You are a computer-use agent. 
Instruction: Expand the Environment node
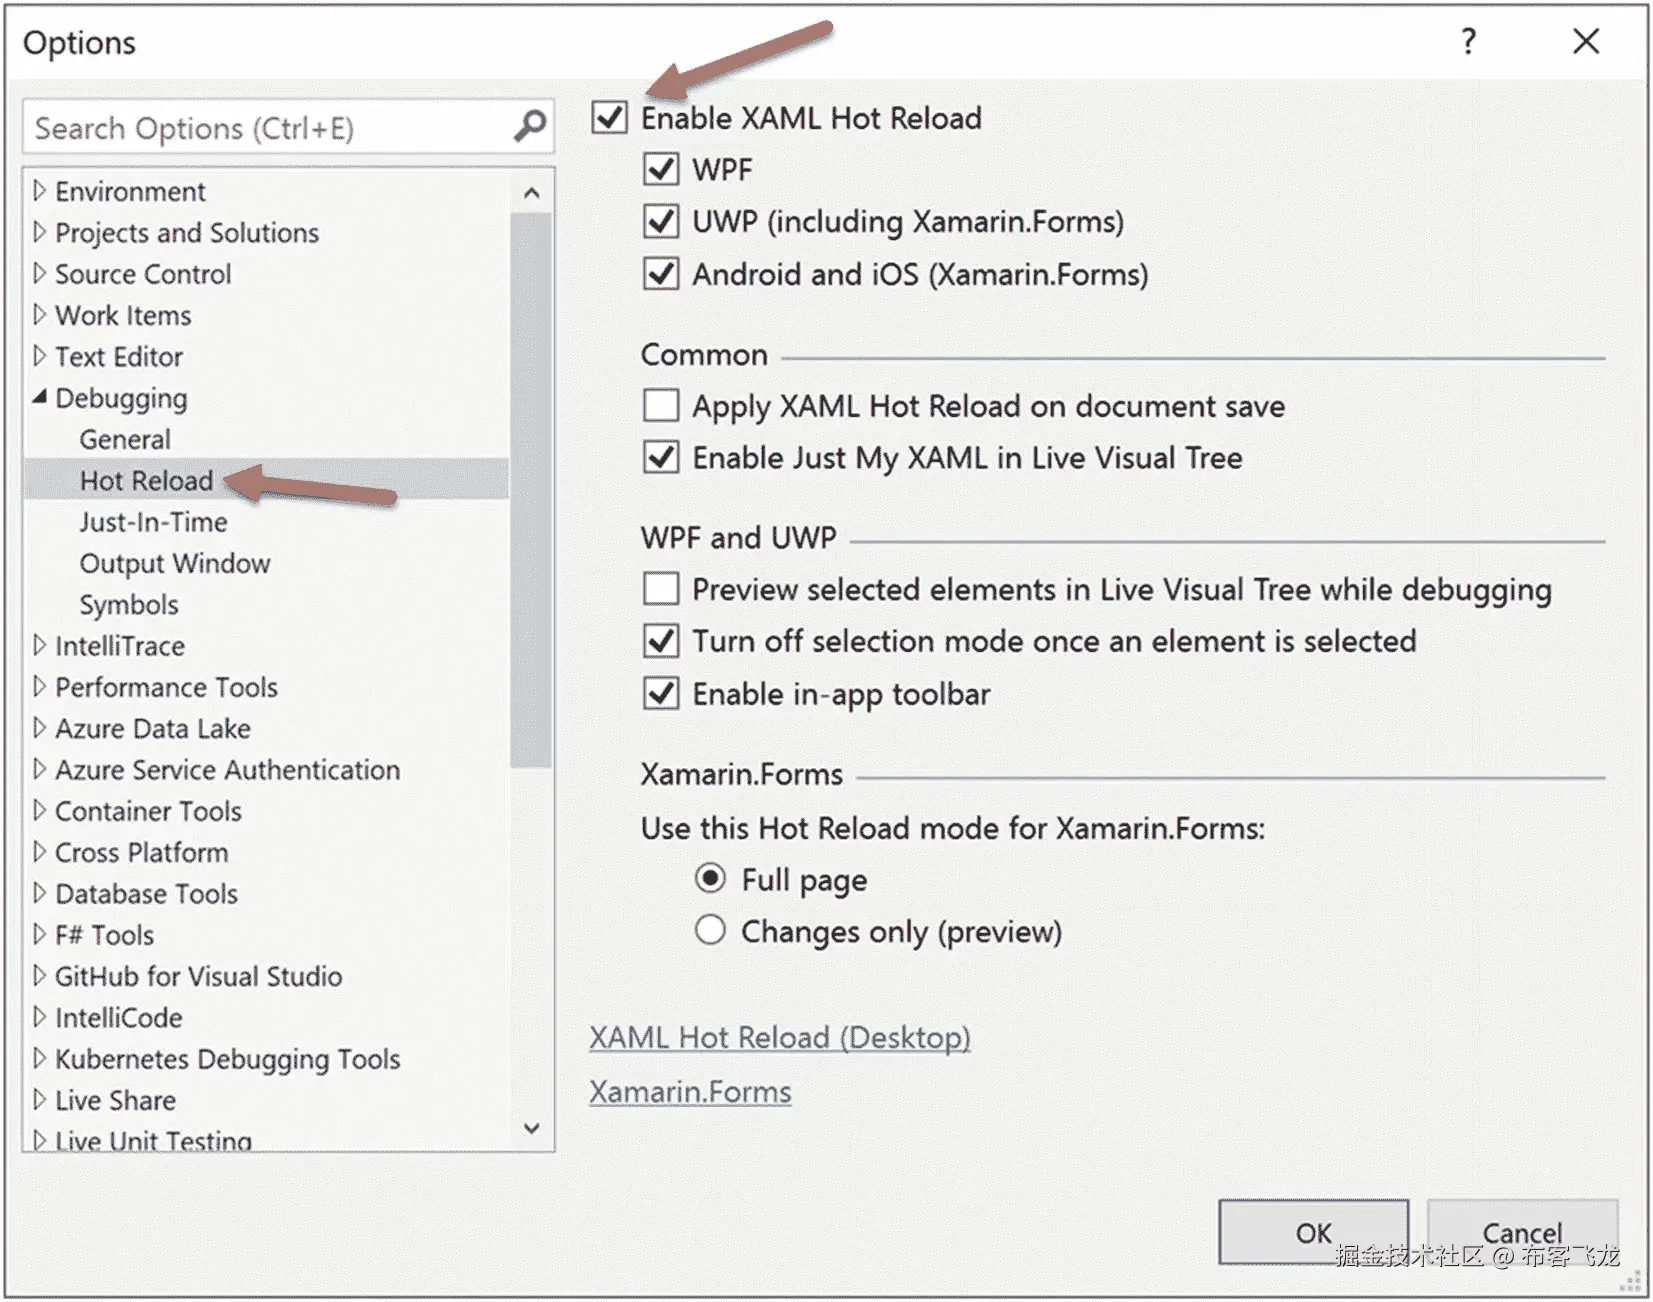[x=39, y=190]
